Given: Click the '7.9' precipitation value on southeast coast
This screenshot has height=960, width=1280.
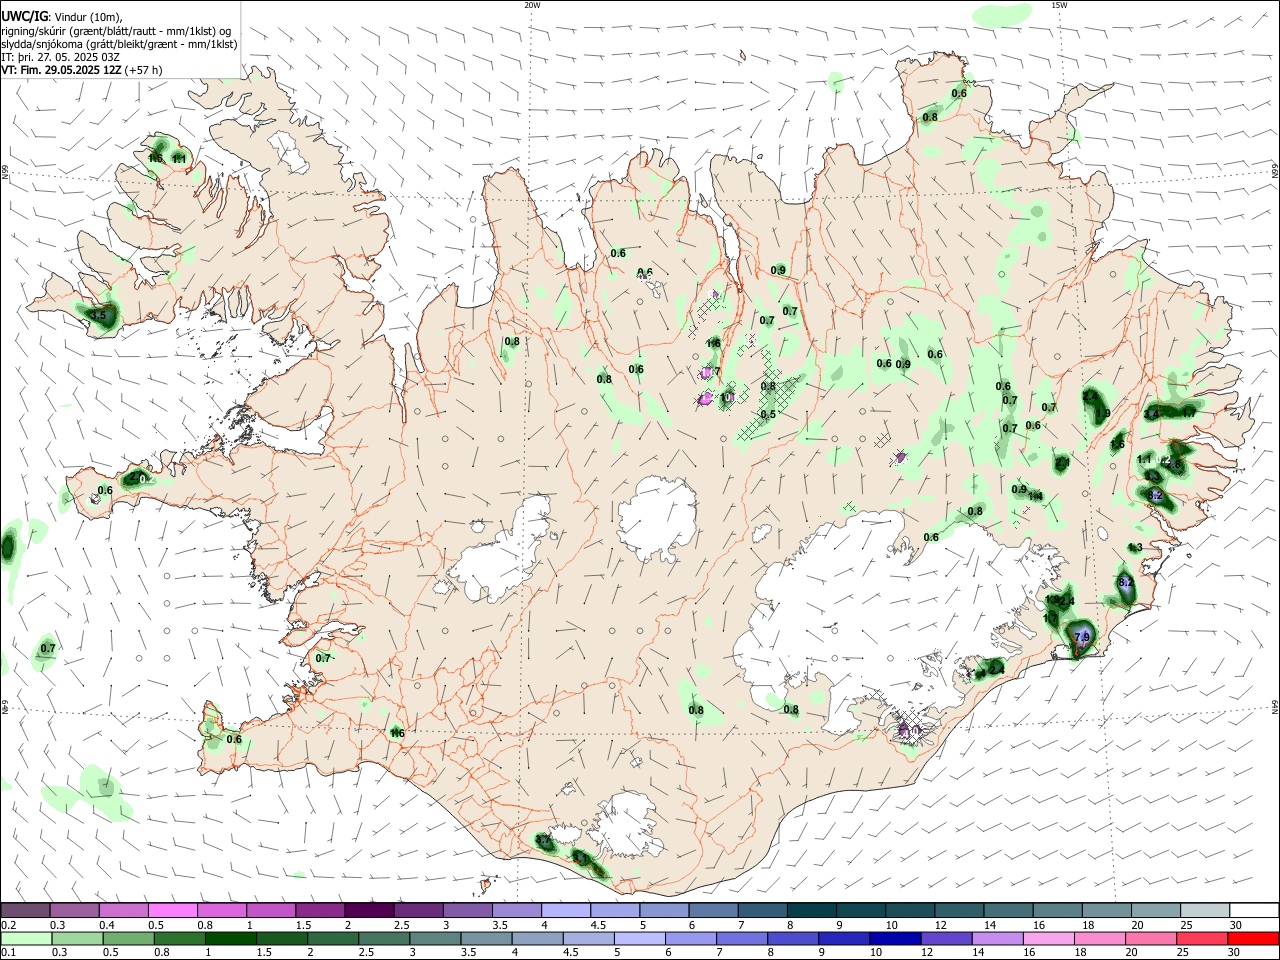Looking at the screenshot, I should [1081, 636].
